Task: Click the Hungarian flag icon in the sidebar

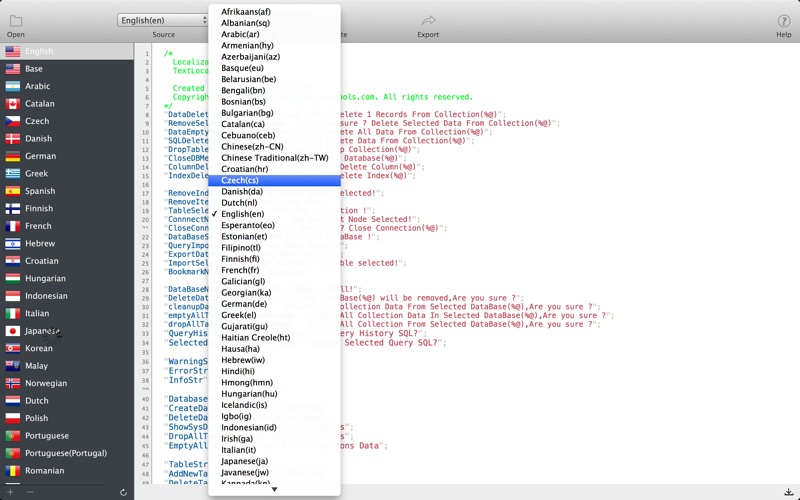Action: point(13,278)
